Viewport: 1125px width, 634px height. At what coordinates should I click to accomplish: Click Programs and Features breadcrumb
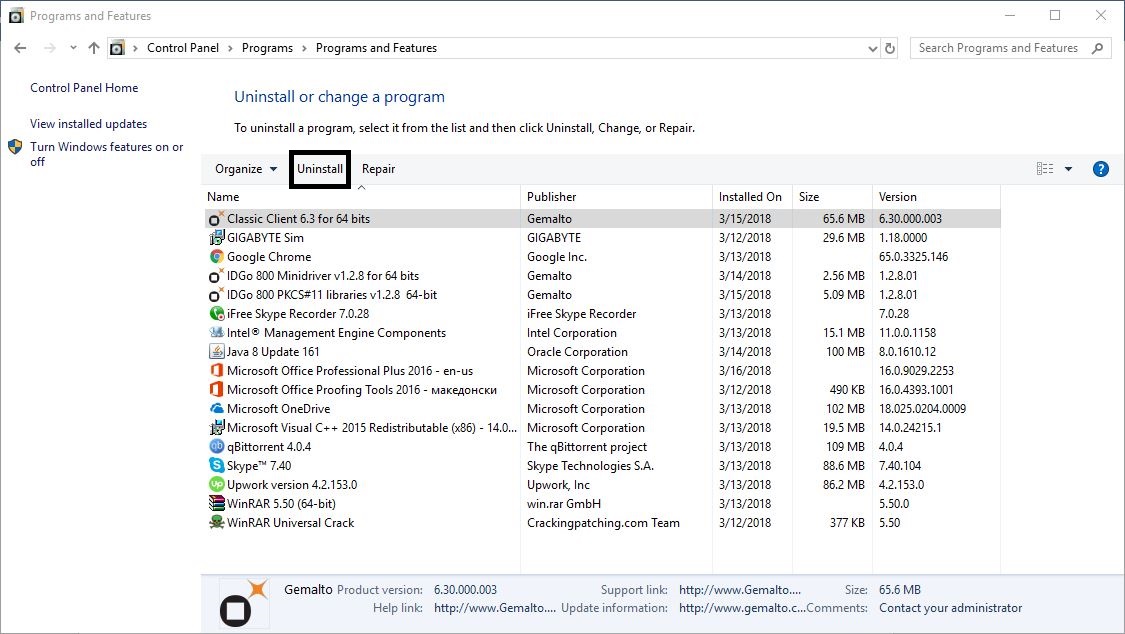[x=376, y=48]
